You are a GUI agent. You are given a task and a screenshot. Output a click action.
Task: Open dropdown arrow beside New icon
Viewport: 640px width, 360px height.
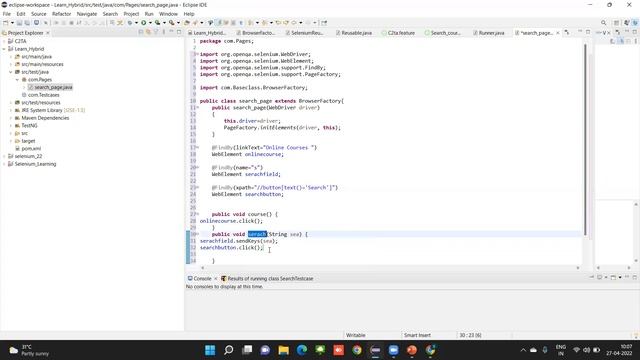tap(12, 23)
